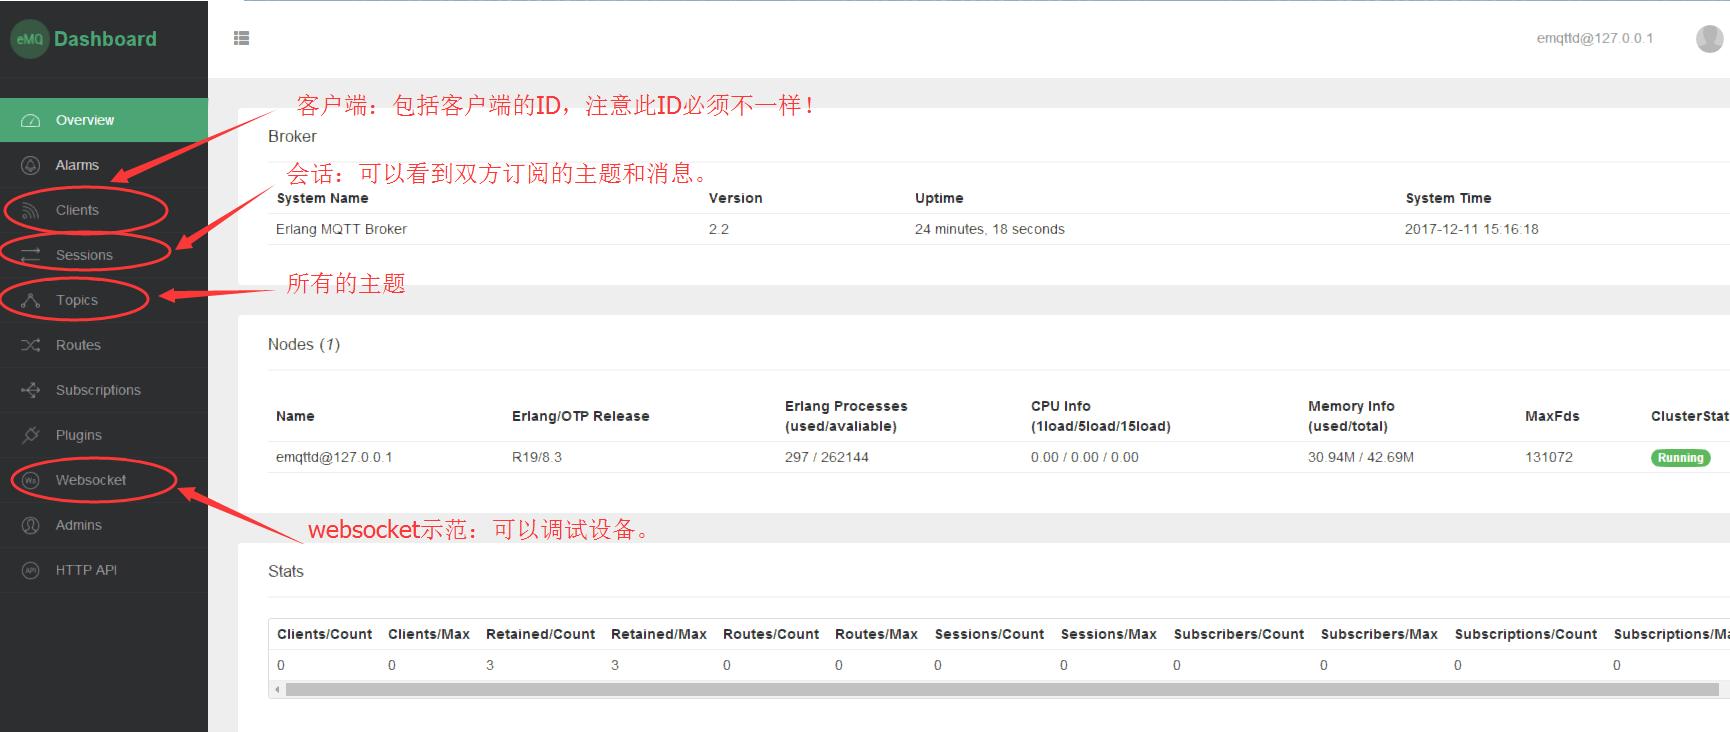The image size is (1730, 732).
Task: Select uptime 24 minutes, 18 seconds
Action: [x=990, y=229]
